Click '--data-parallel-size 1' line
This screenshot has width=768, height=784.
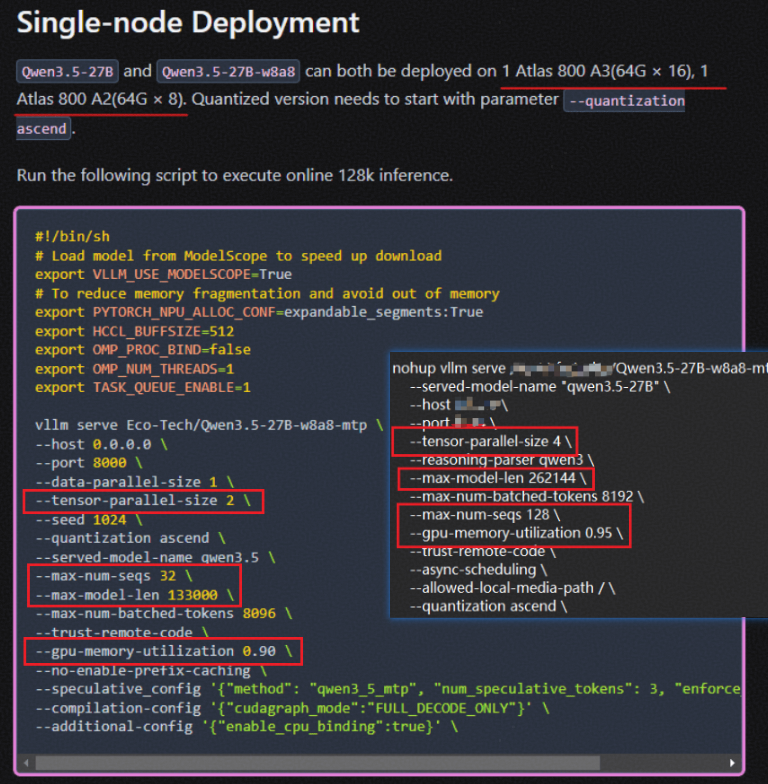134,482
